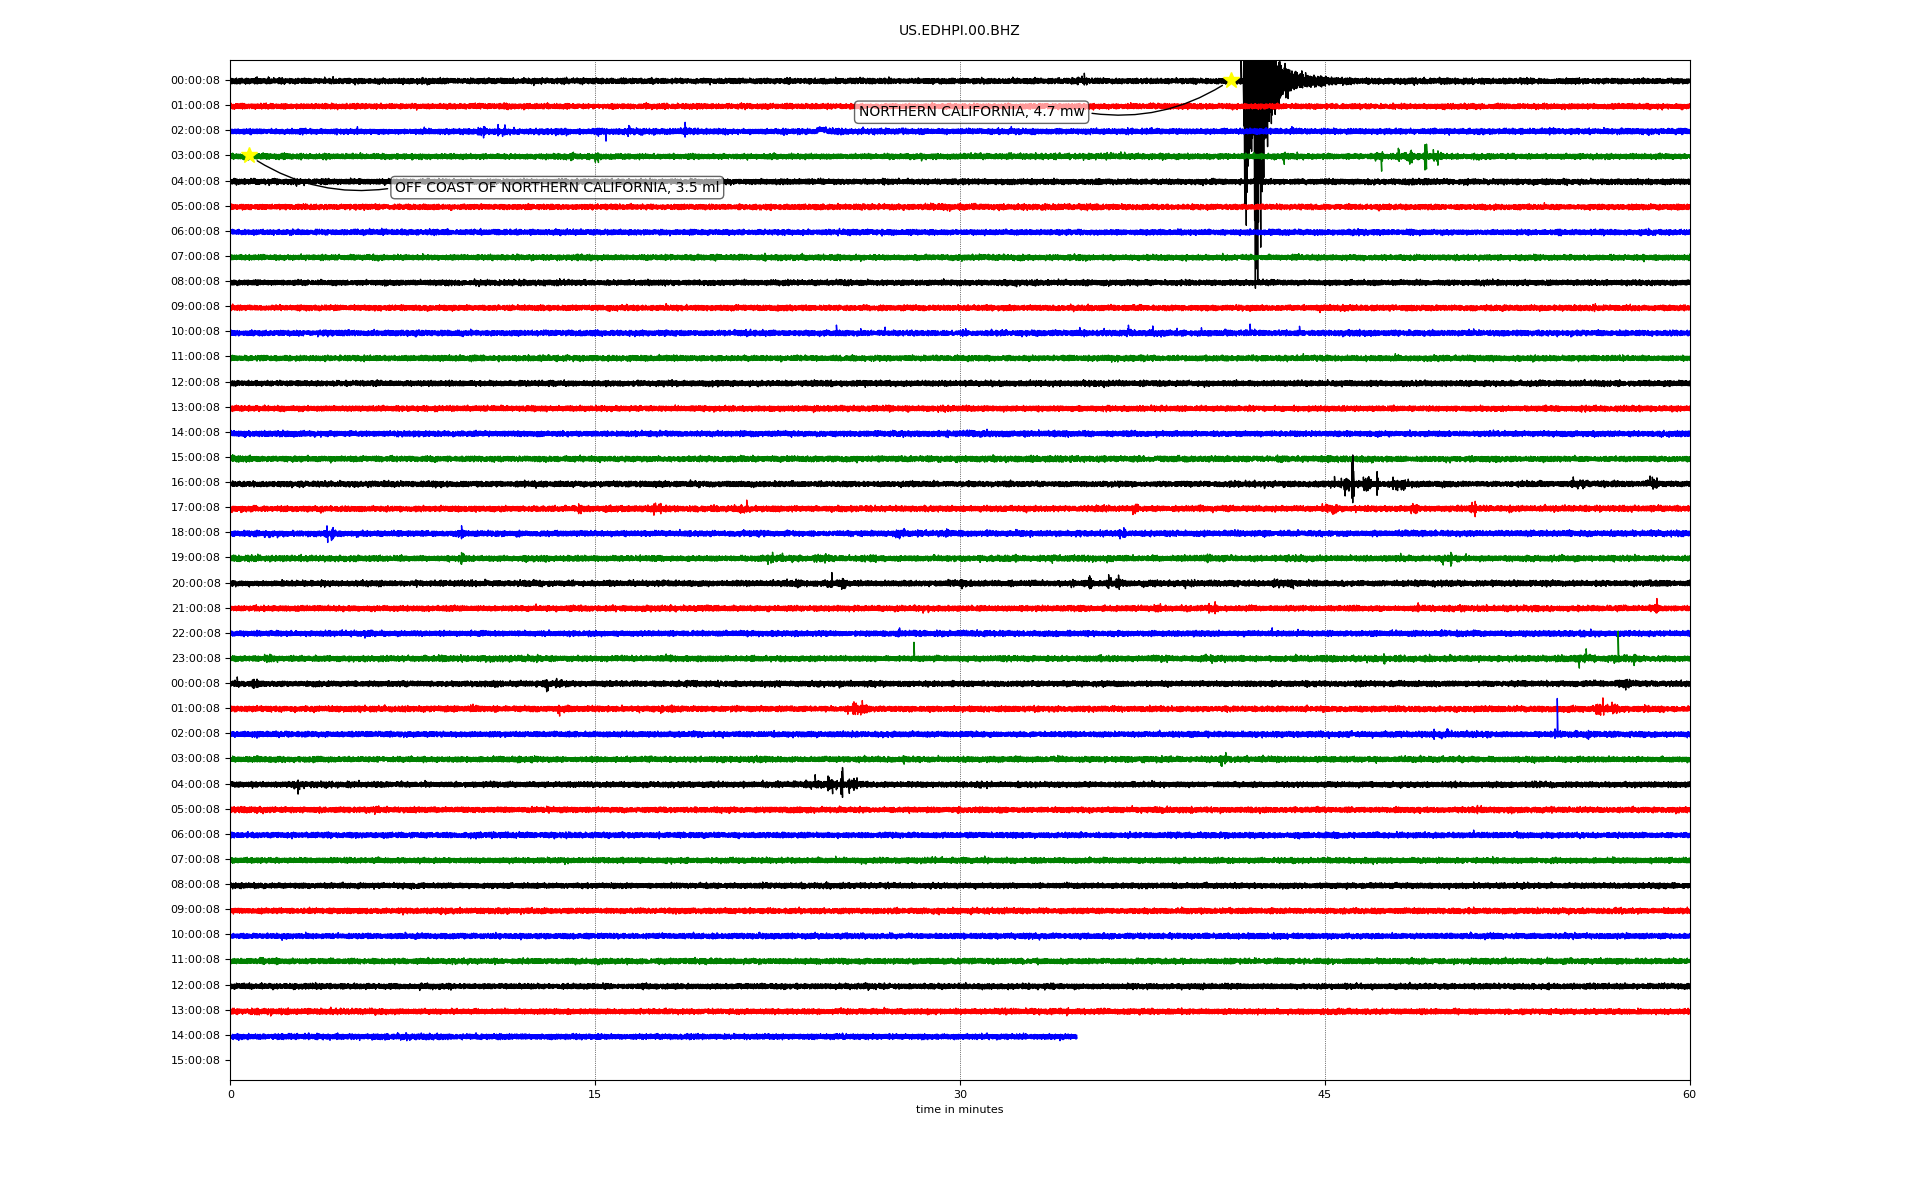Click the first 00:00:08 row label

point(195,81)
